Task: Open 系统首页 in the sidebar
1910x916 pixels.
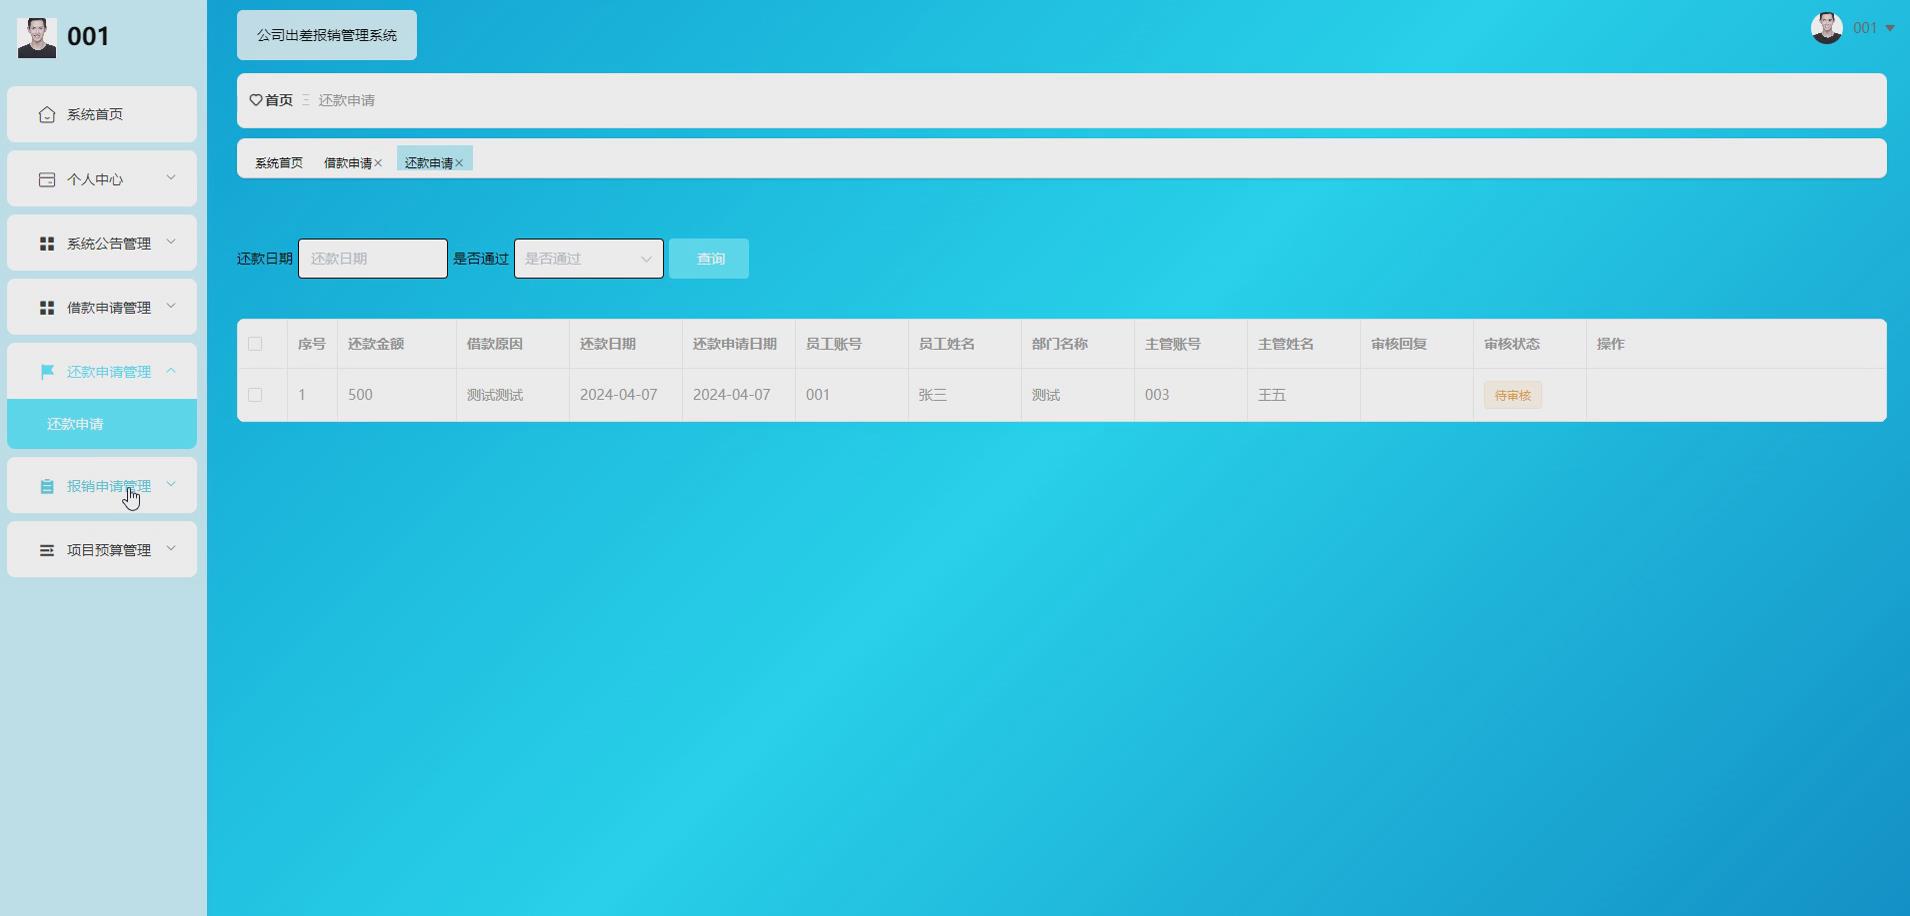Action: pyautogui.click(x=102, y=114)
